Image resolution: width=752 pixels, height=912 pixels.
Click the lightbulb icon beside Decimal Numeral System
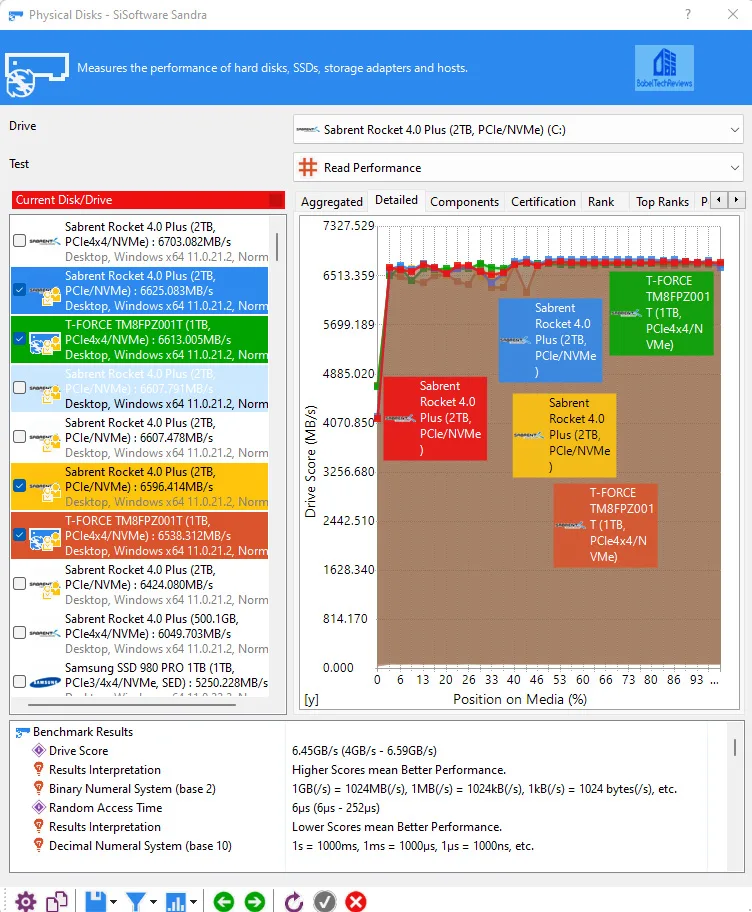(x=39, y=845)
